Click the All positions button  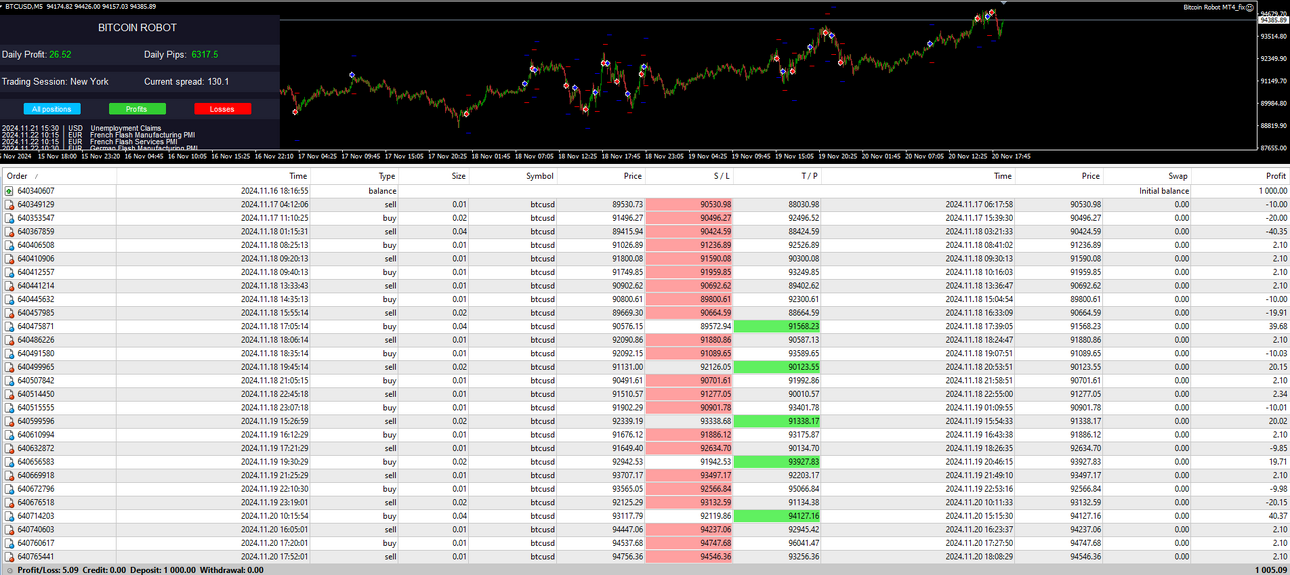pyautogui.click(x=52, y=109)
